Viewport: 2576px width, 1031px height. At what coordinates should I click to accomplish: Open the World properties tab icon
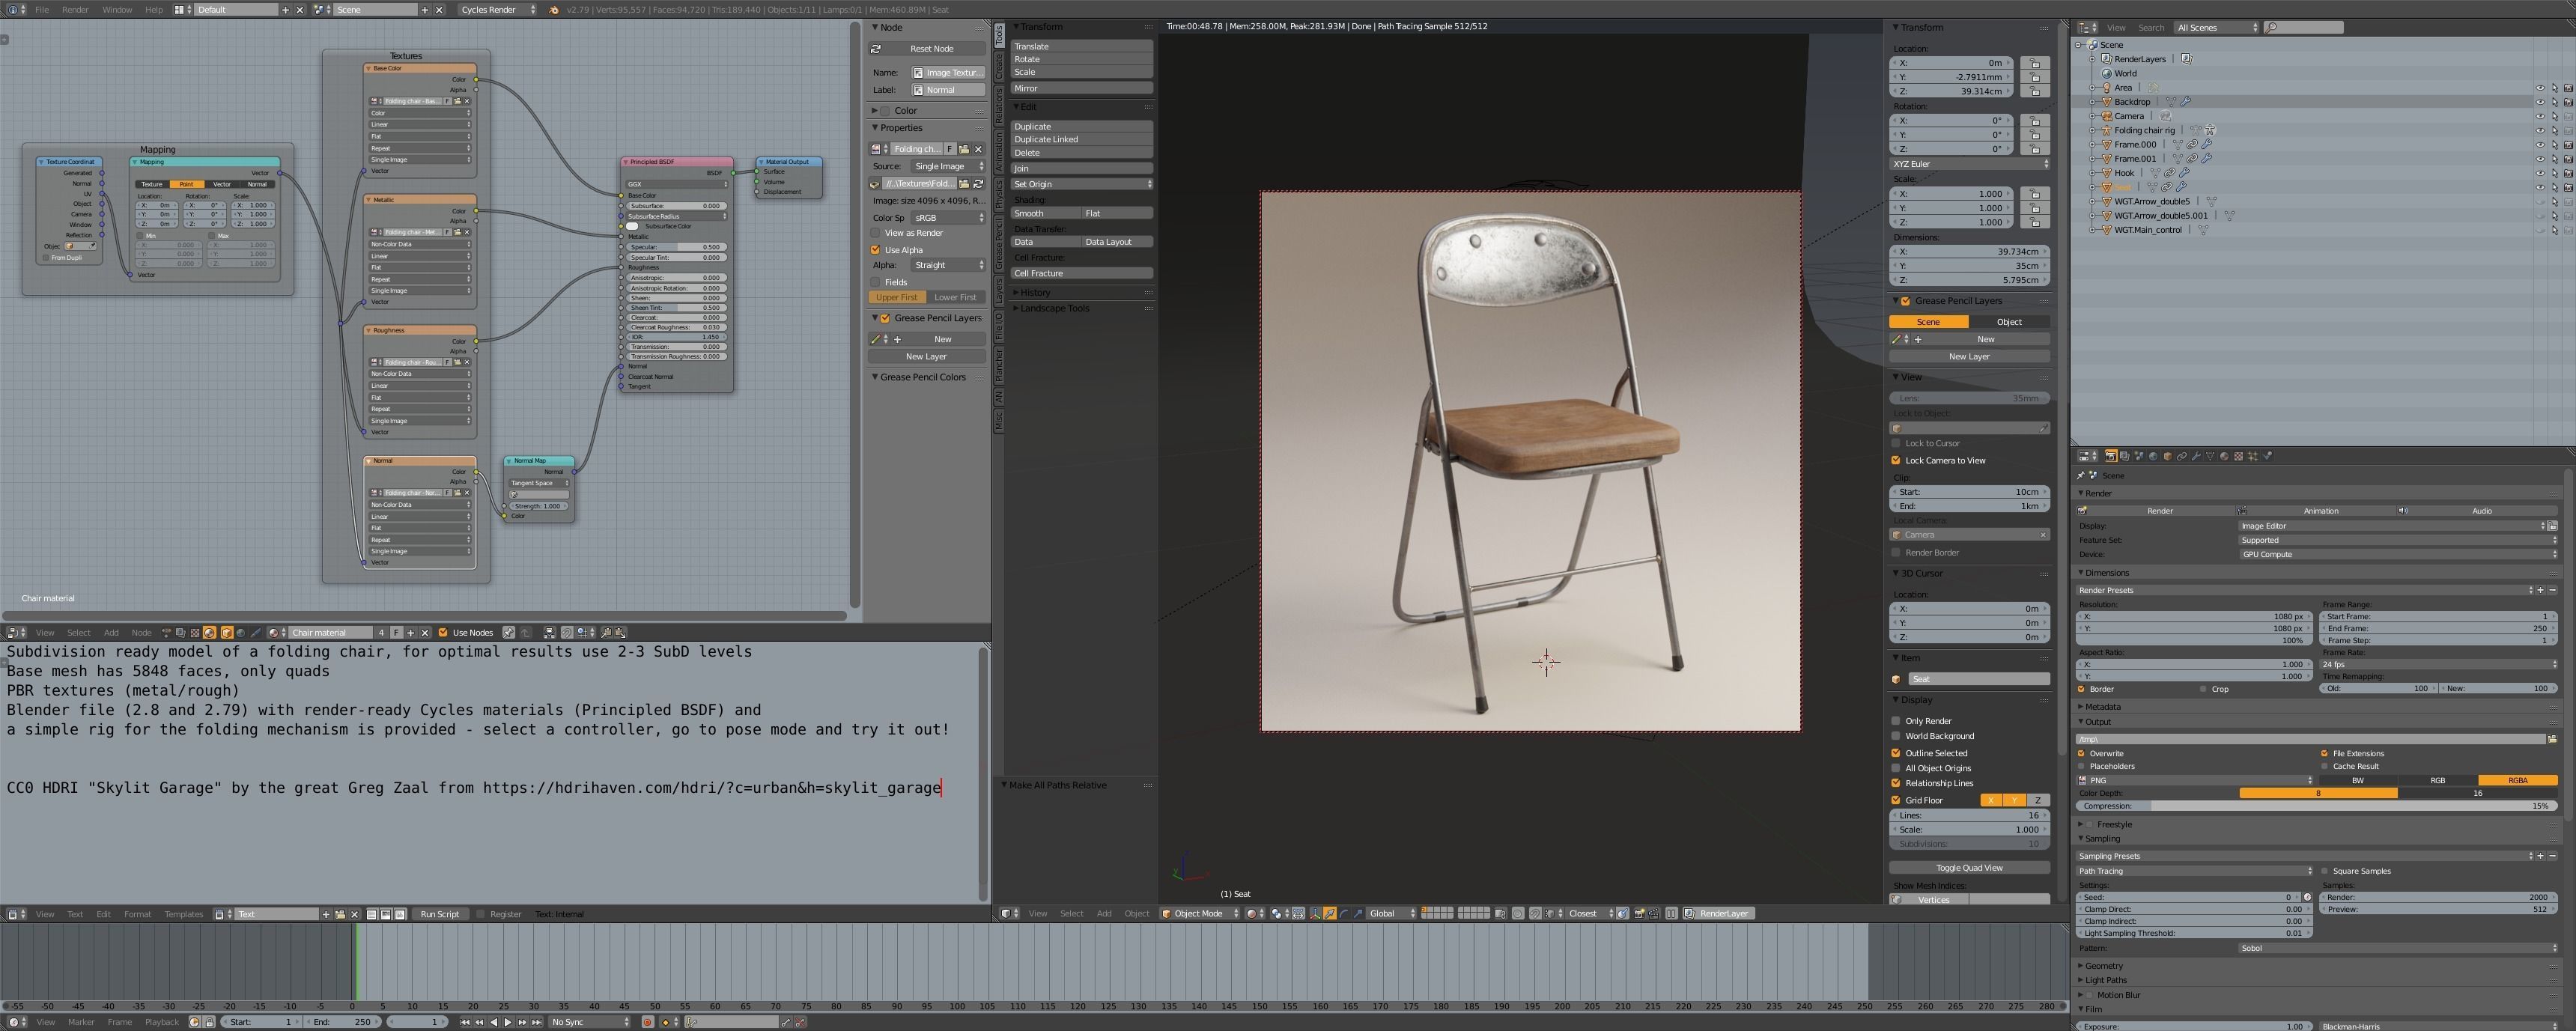click(2153, 456)
